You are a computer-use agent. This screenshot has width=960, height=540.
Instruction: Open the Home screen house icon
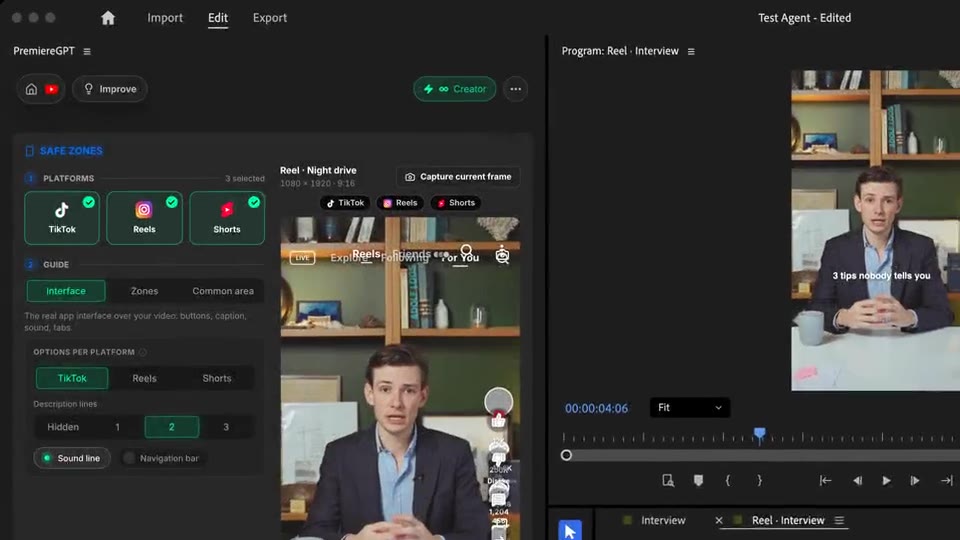(108, 18)
